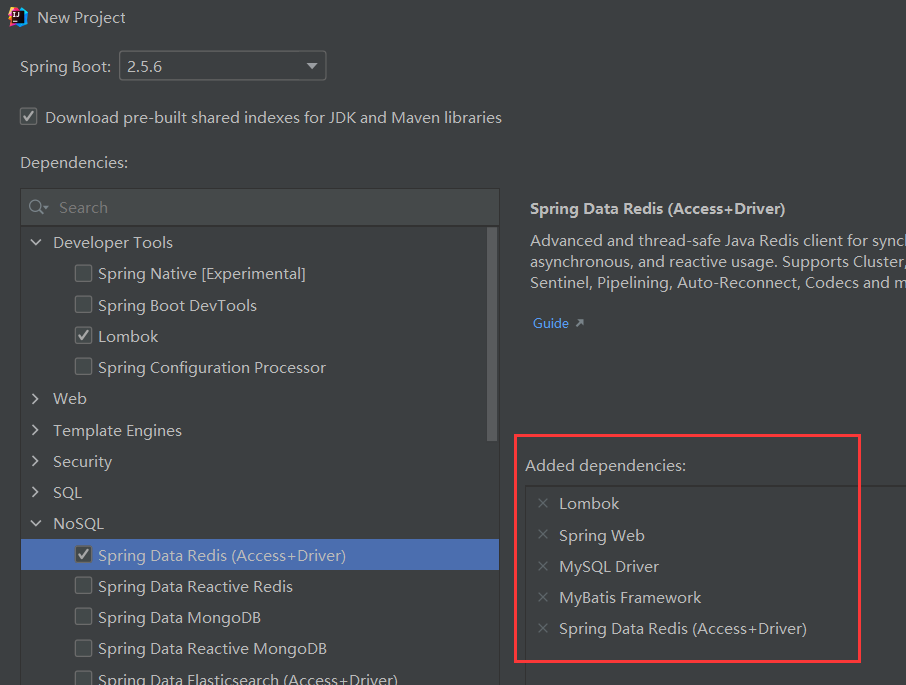This screenshot has height=685, width=906.
Task: Select the Template Engines tree label
Action: click(117, 430)
